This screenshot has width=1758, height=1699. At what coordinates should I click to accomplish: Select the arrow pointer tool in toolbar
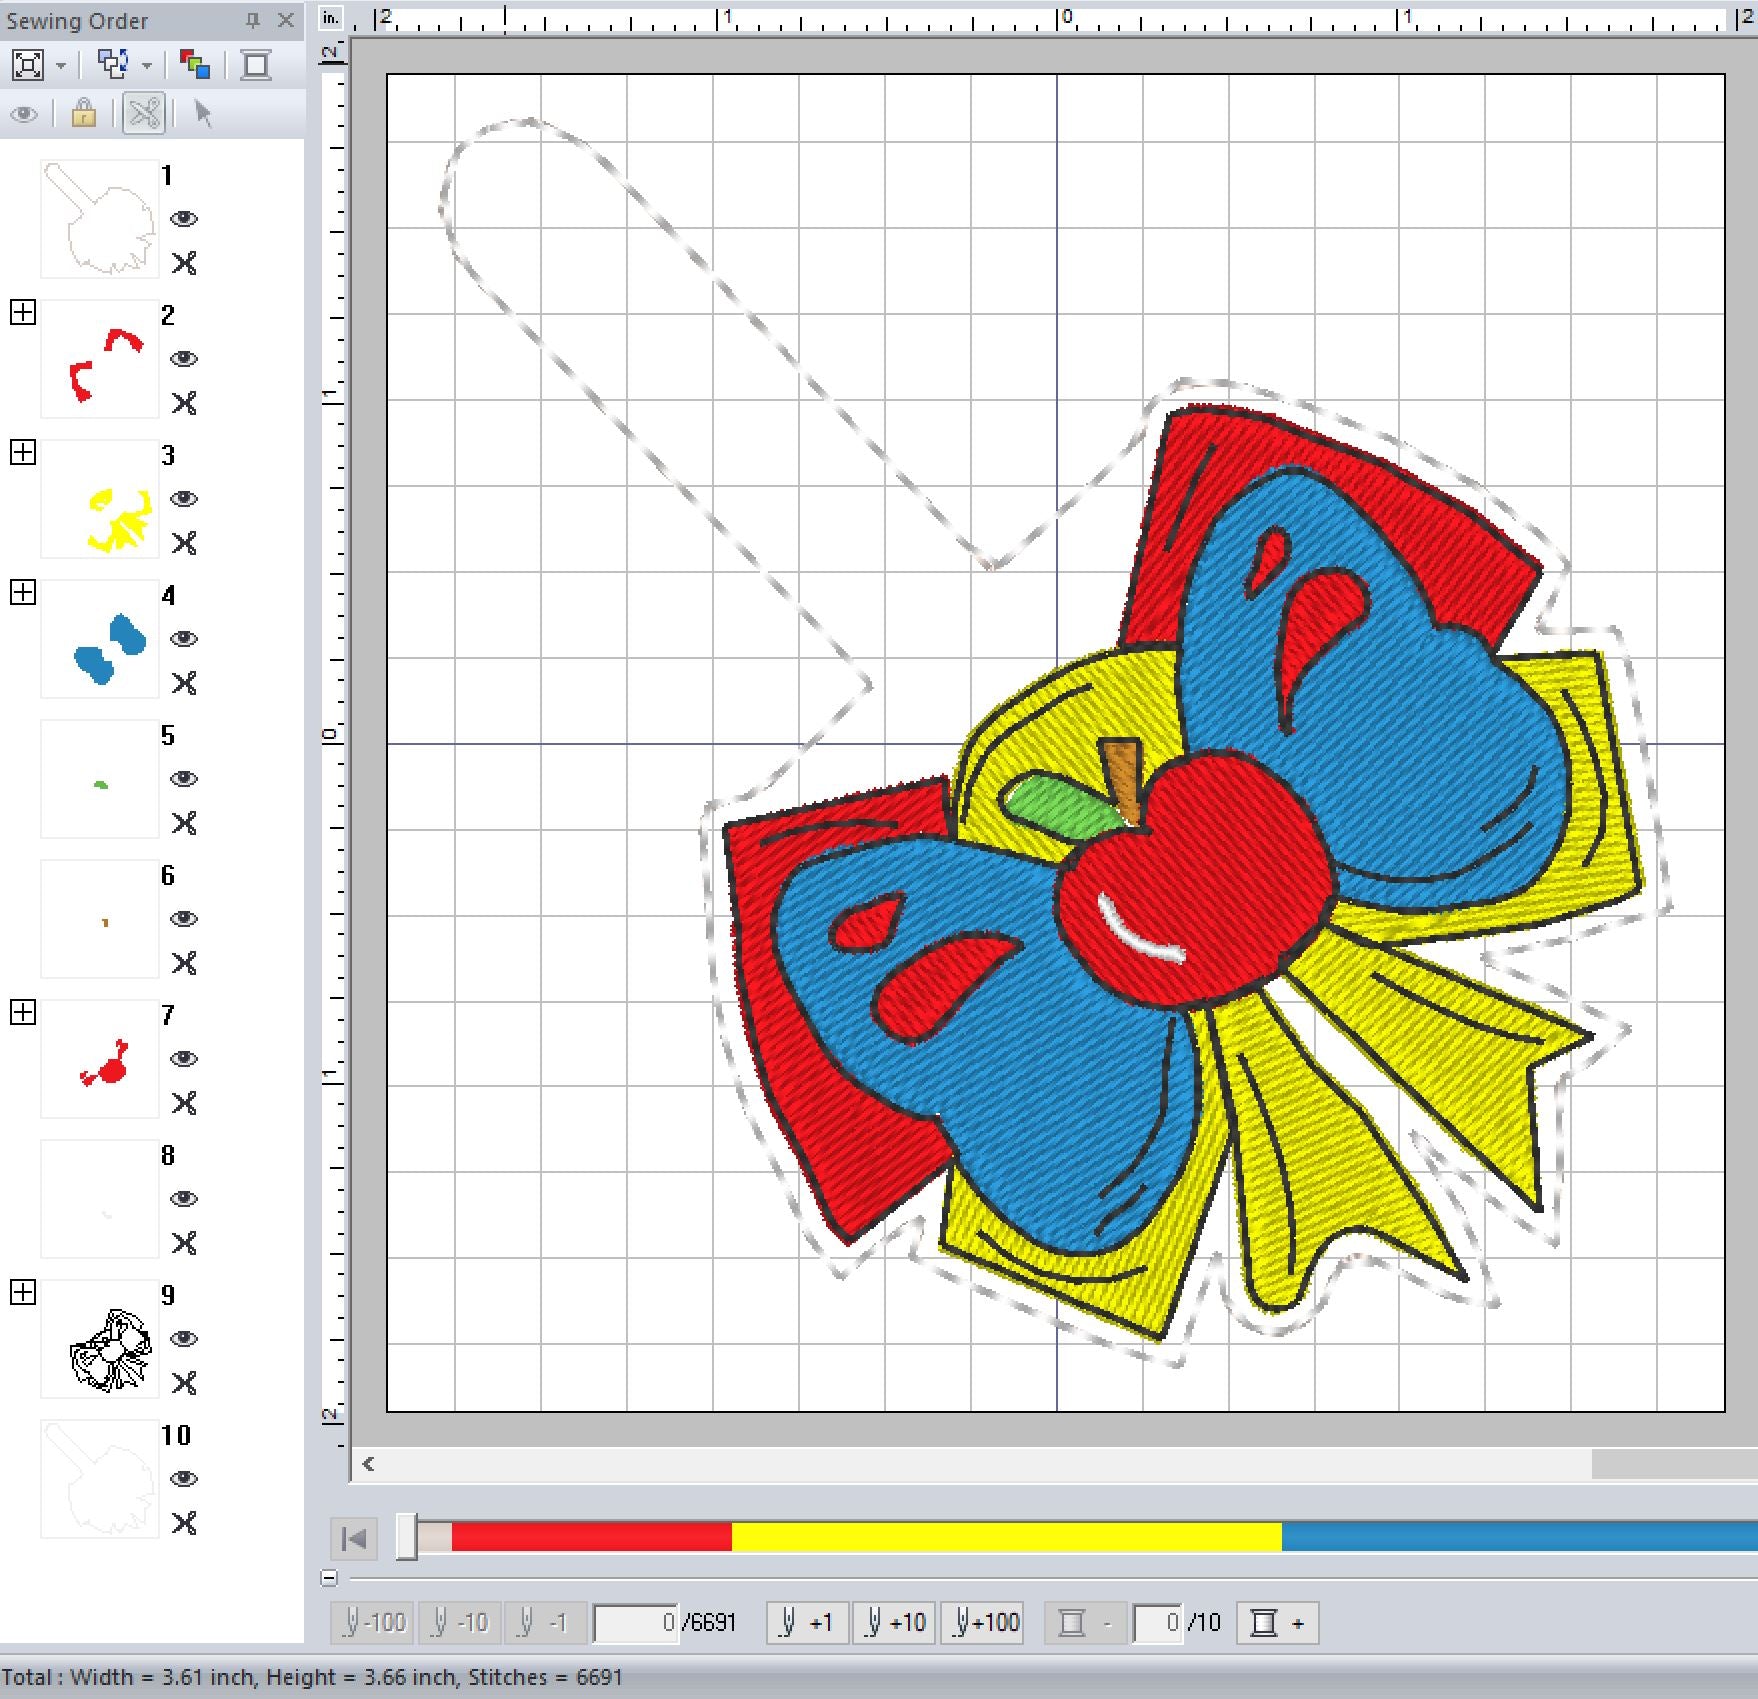point(203,114)
